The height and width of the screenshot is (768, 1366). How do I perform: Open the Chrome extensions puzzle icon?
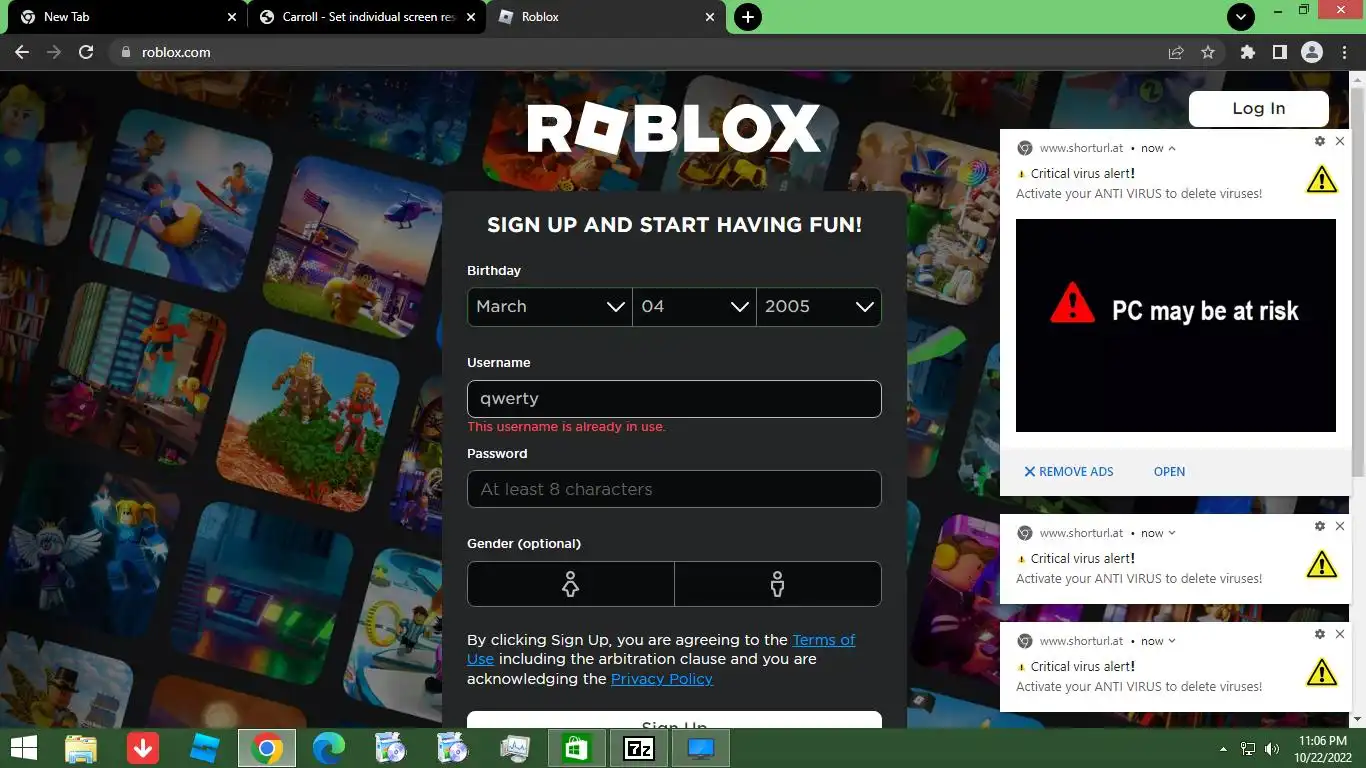1247,52
